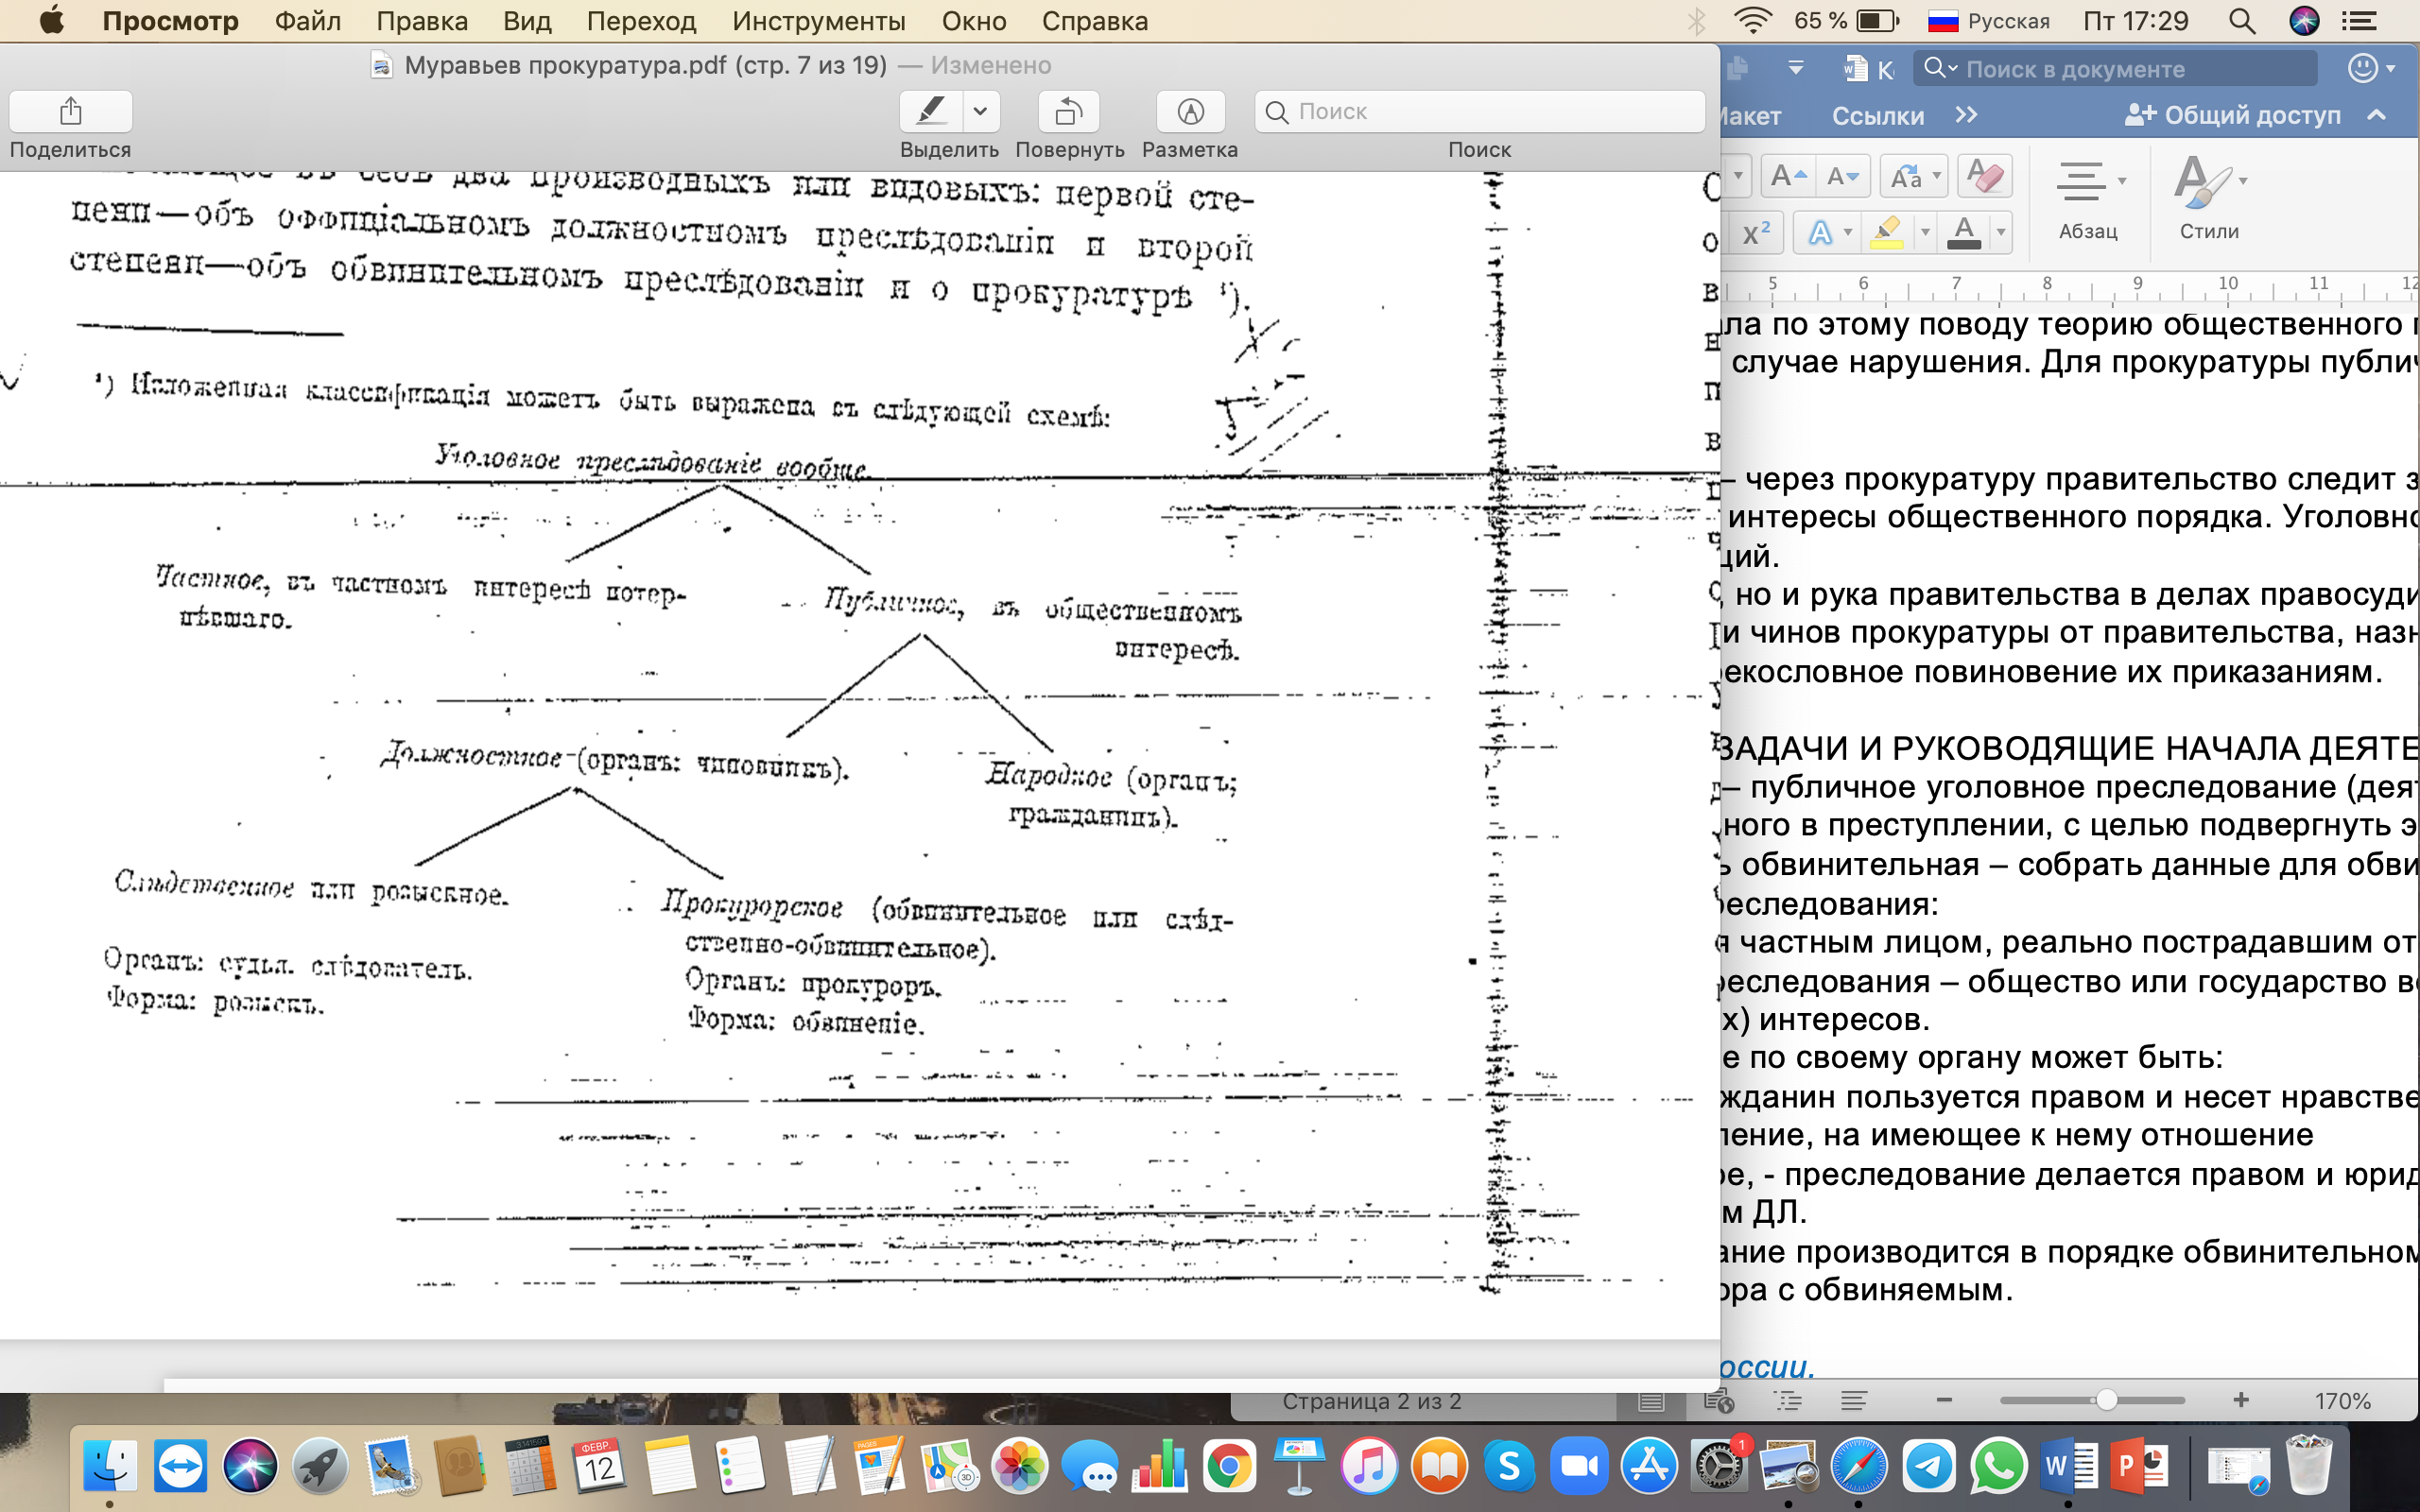This screenshot has height=1512, width=2420.
Task: Click Word's Поиск в документе field
Action: coord(2115,69)
